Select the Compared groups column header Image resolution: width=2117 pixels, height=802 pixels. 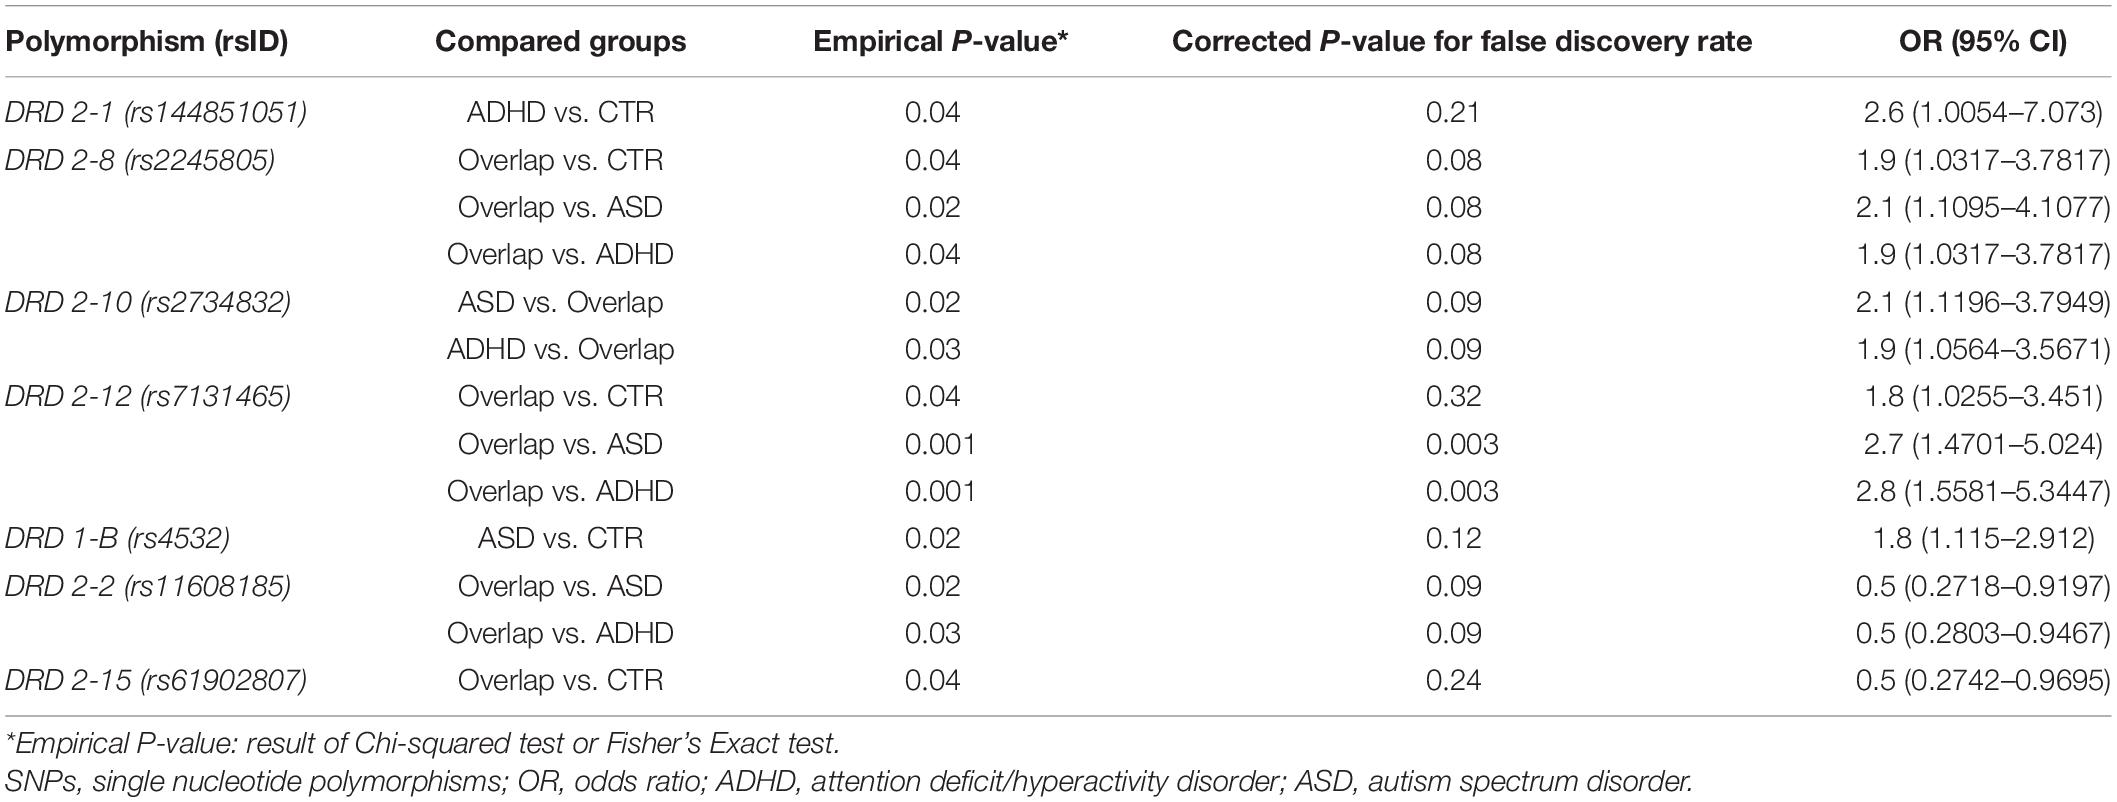point(560,41)
